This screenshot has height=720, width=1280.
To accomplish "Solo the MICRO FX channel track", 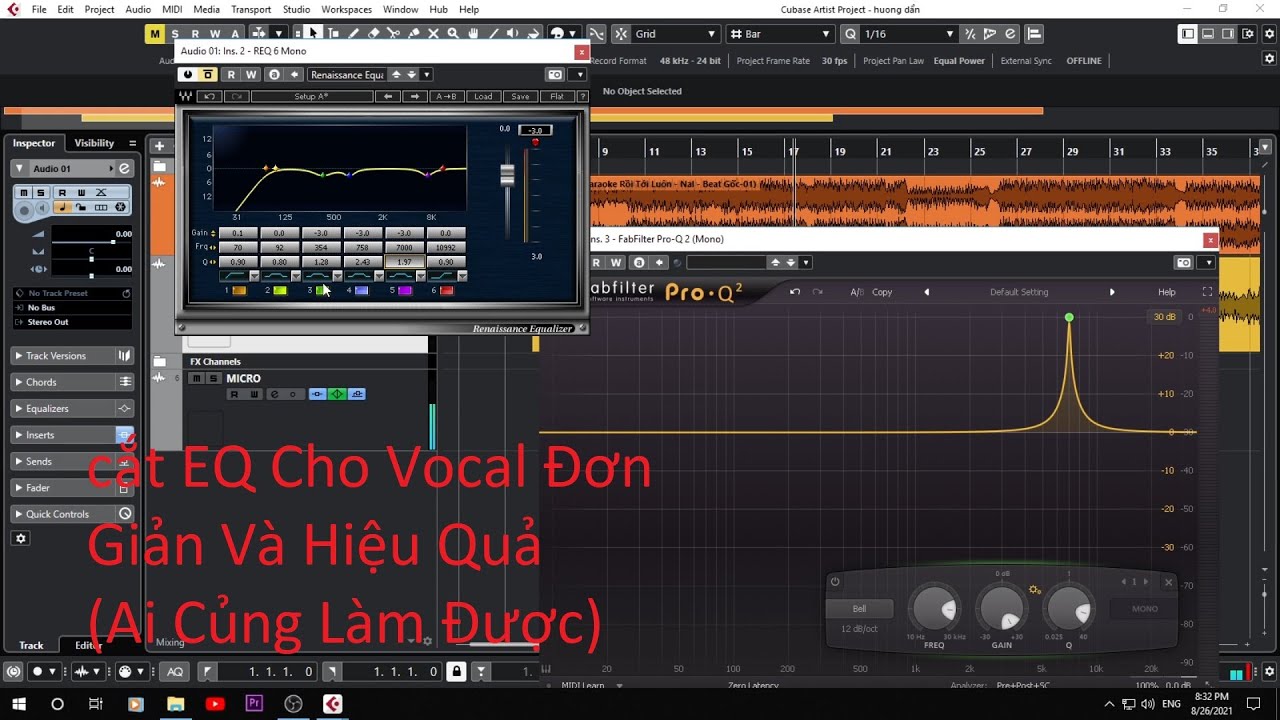I will (x=212, y=379).
